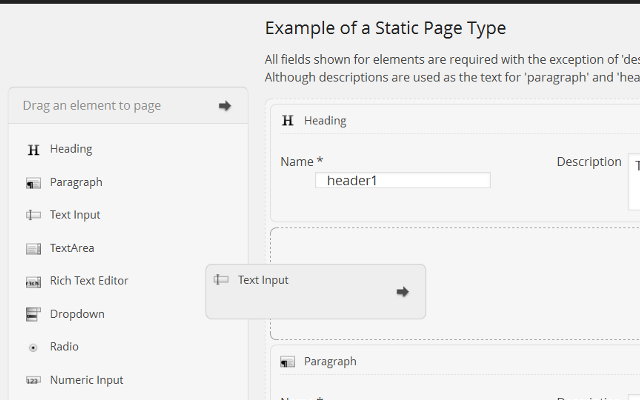This screenshot has height=400, width=640.
Task: Click the Dropdown element icon
Action: (x=33, y=314)
